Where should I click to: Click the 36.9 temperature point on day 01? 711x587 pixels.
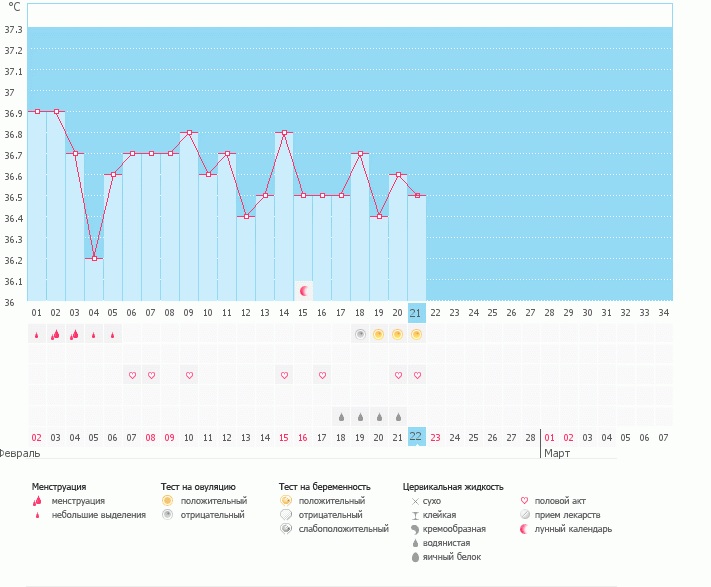pyautogui.click(x=37, y=111)
